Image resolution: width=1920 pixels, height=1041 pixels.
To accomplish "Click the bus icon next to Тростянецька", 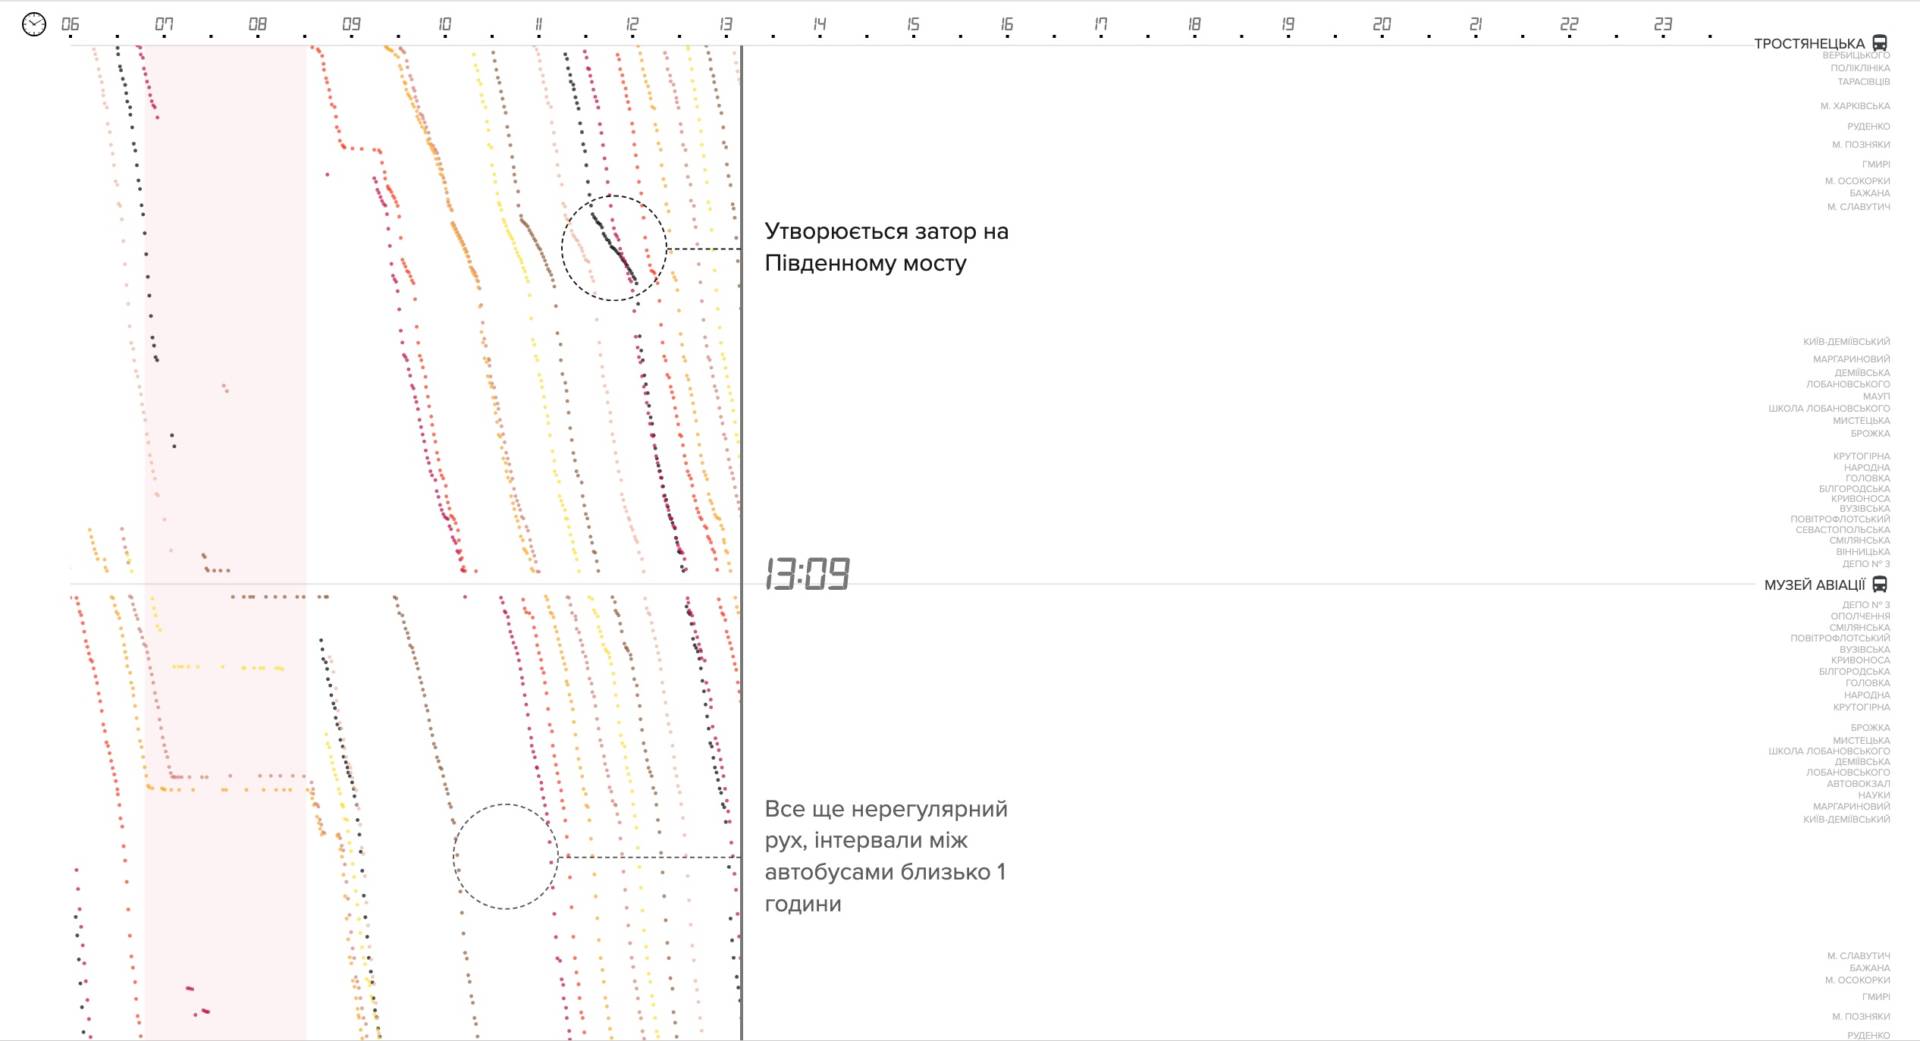I will click(1880, 43).
